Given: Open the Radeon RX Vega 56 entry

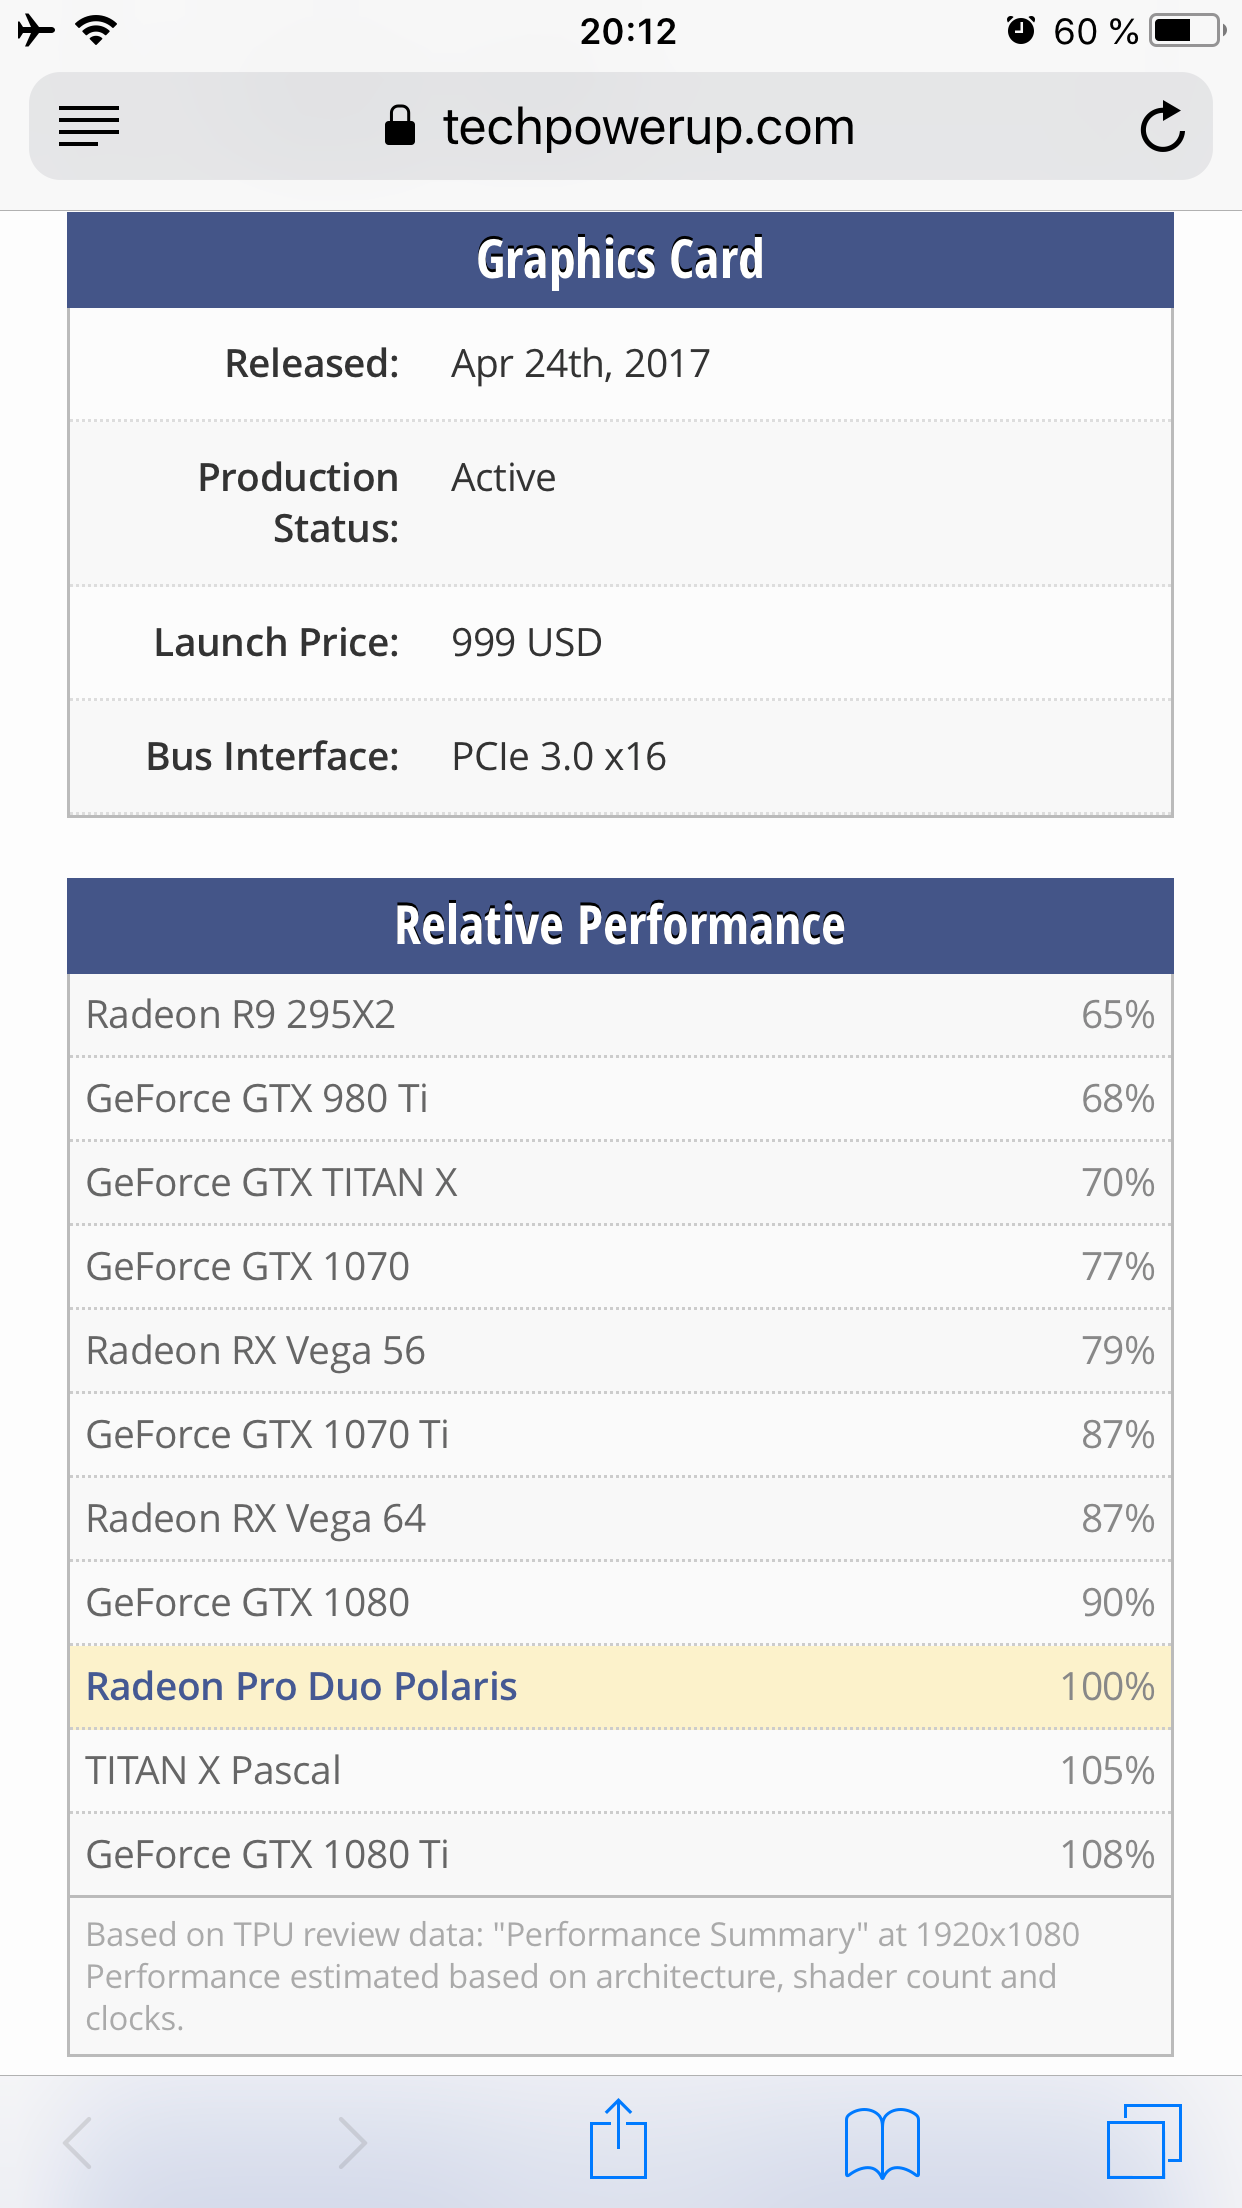Looking at the screenshot, I should click(256, 1351).
